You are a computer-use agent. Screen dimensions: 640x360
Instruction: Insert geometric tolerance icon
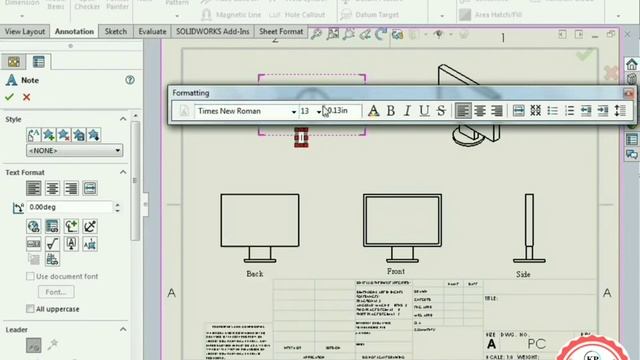(x=33, y=244)
